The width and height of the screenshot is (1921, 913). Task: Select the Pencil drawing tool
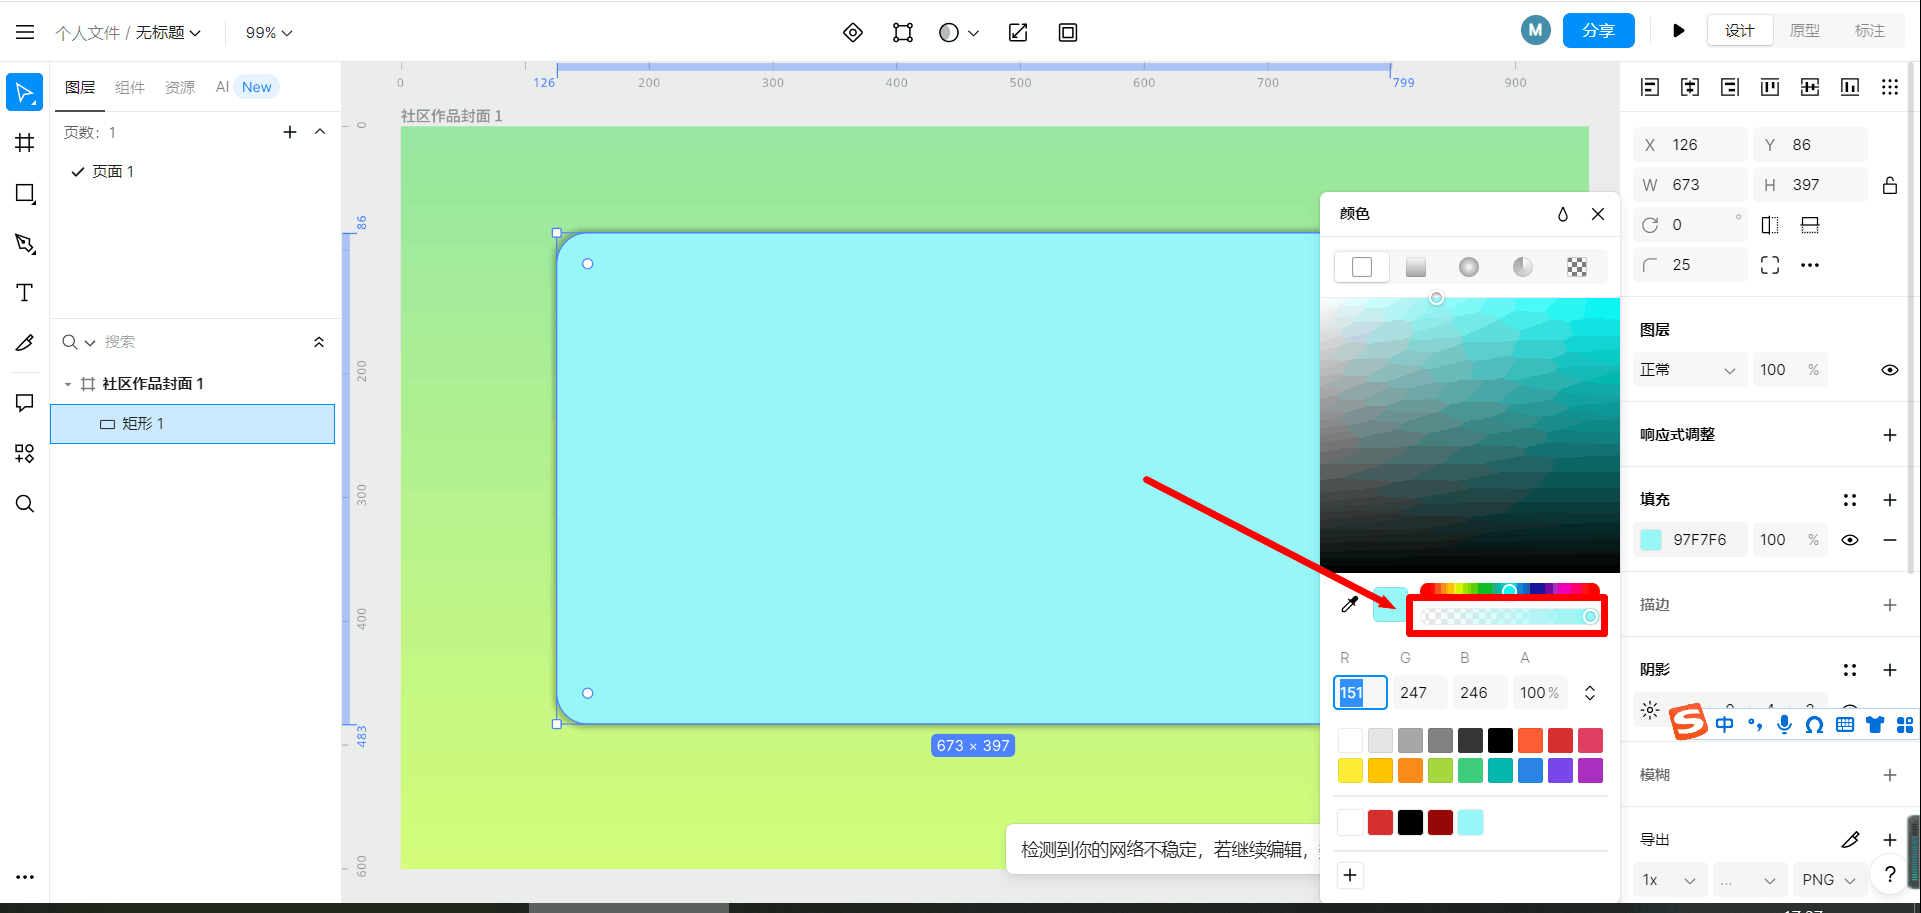click(x=25, y=343)
